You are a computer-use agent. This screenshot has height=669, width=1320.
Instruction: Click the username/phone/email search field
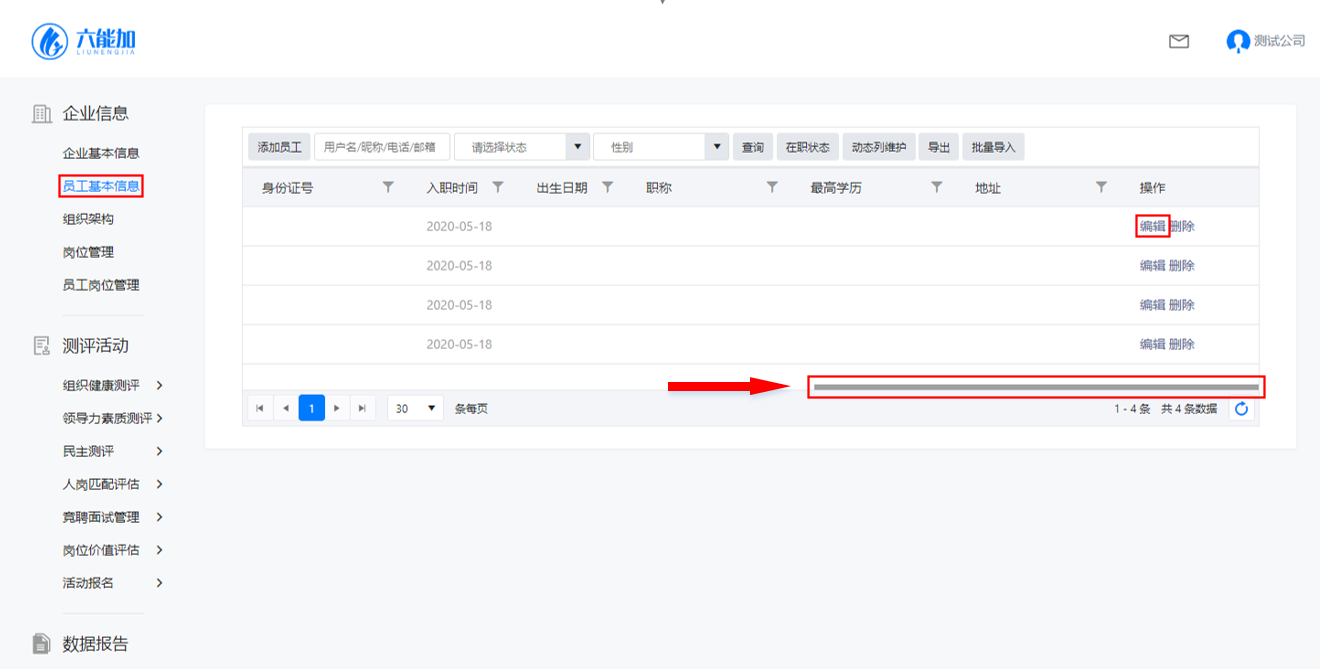[381, 147]
